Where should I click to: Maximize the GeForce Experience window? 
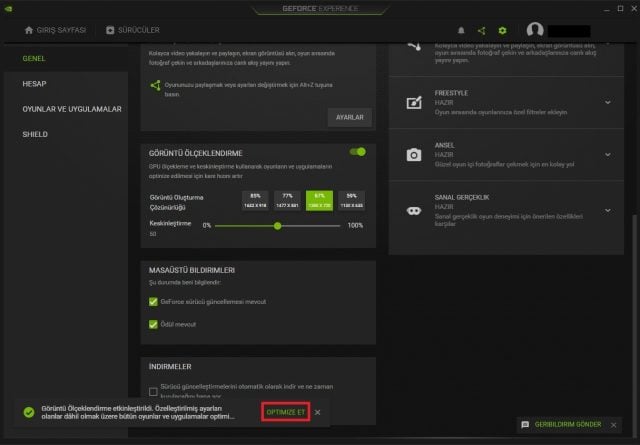[620, 9]
